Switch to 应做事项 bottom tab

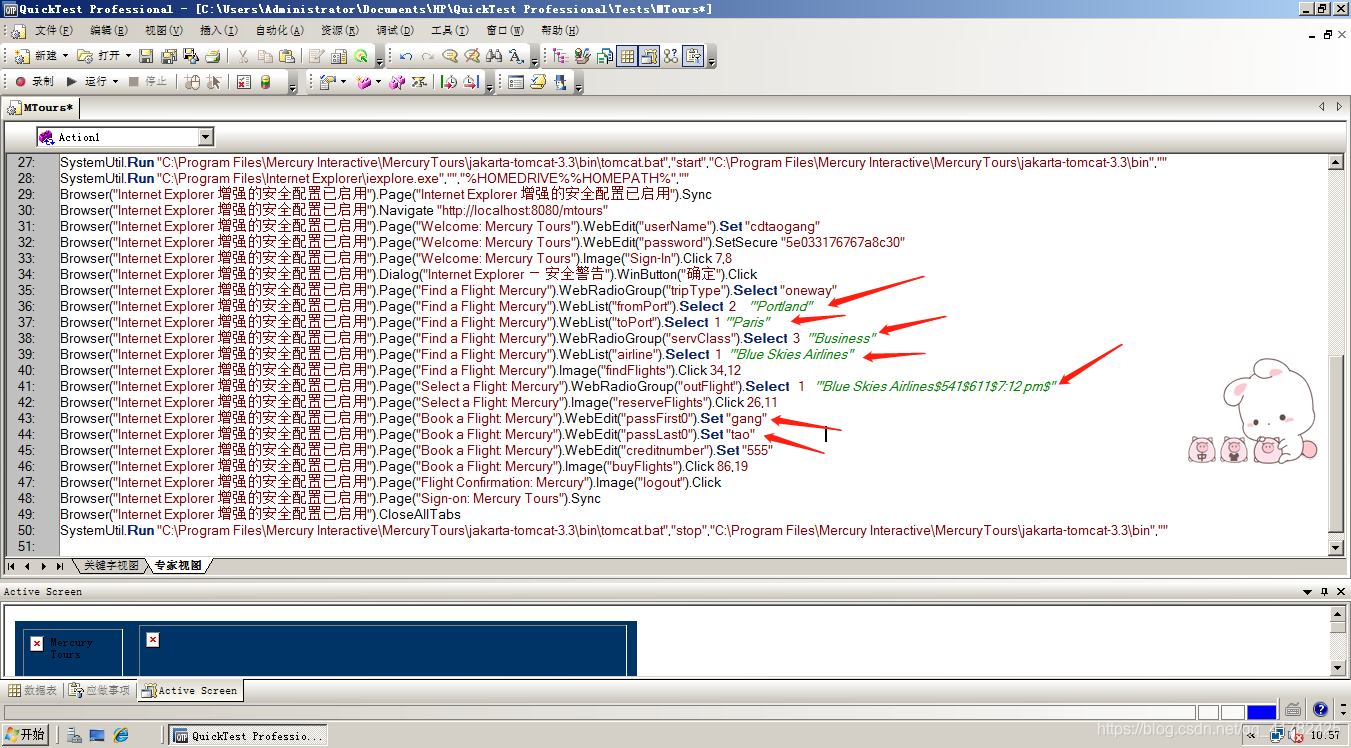[x=100, y=690]
